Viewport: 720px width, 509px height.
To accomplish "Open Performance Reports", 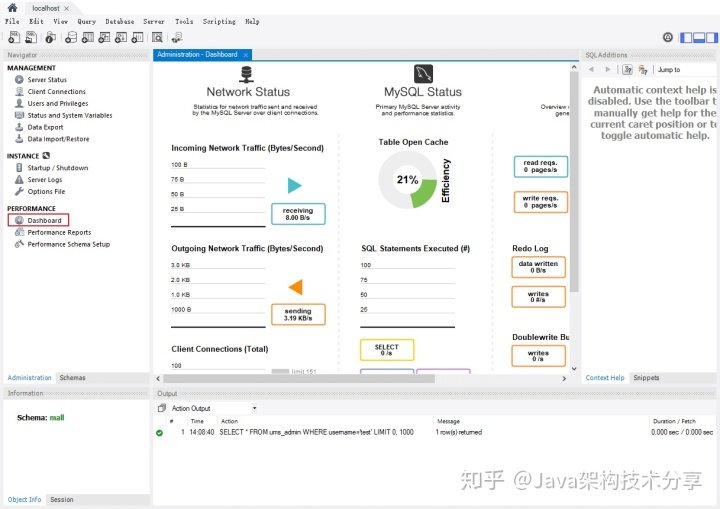I will click(59, 232).
